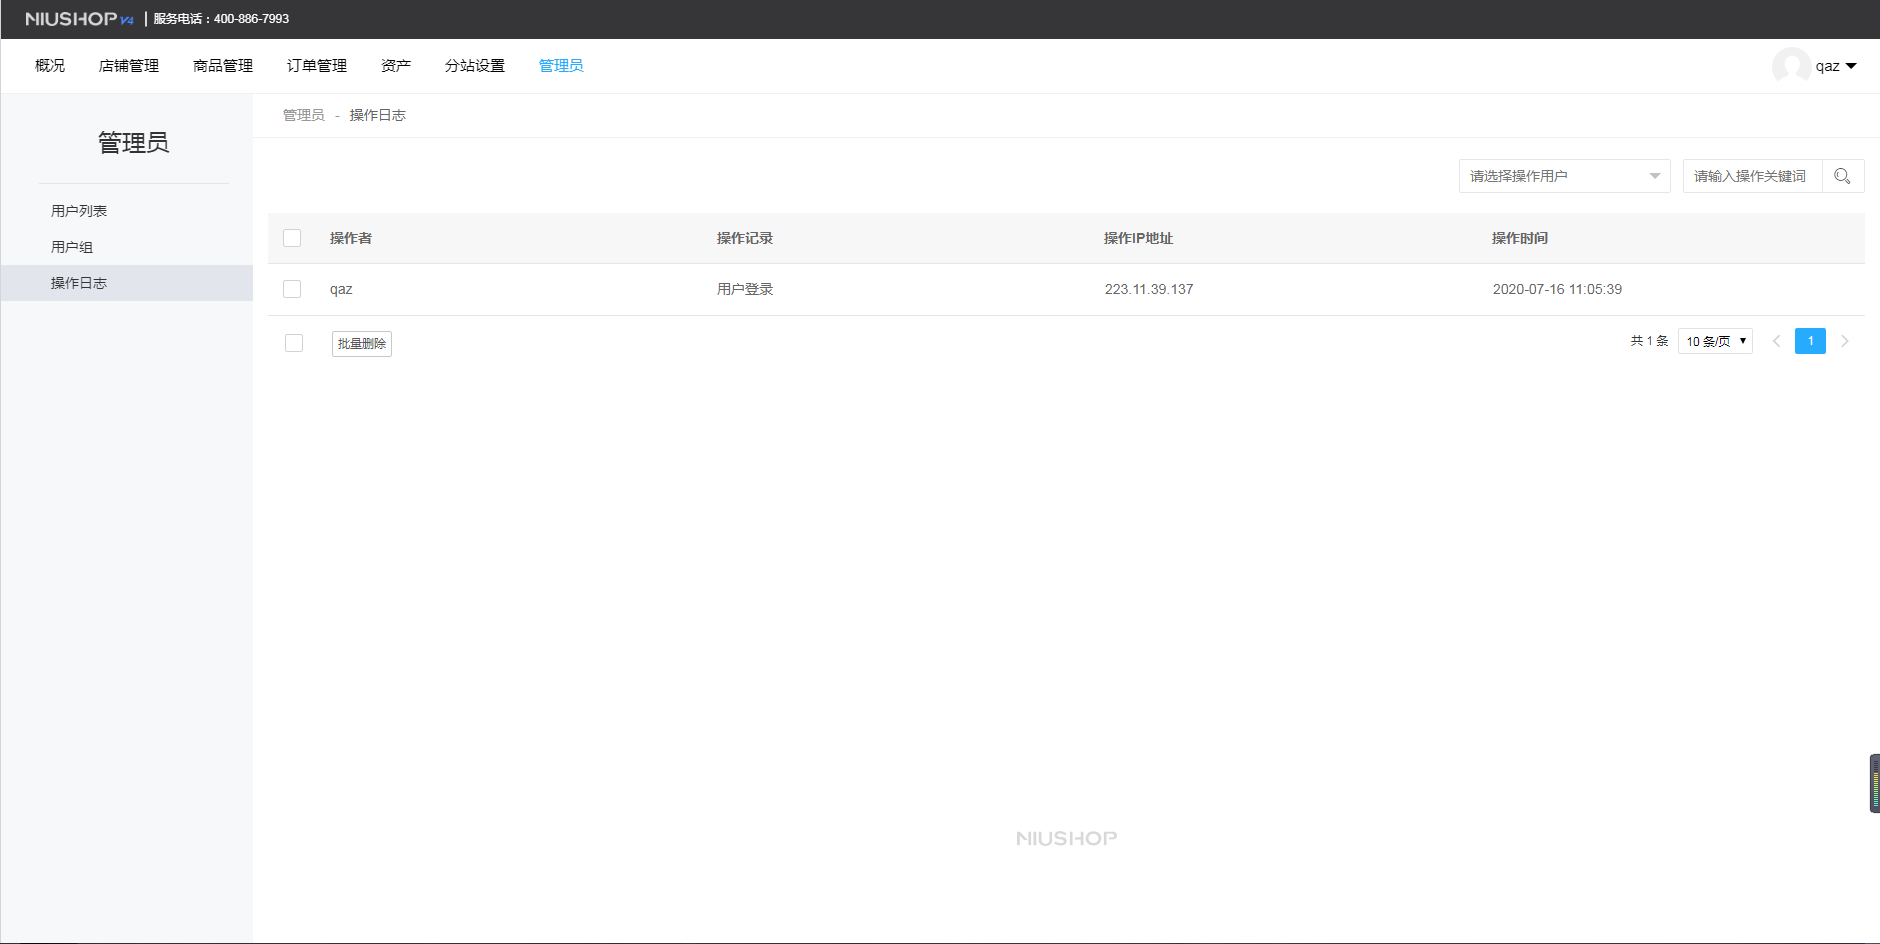This screenshot has height=944, width=1880.
Task: Click the qaz user avatar
Action: [1791, 66]
